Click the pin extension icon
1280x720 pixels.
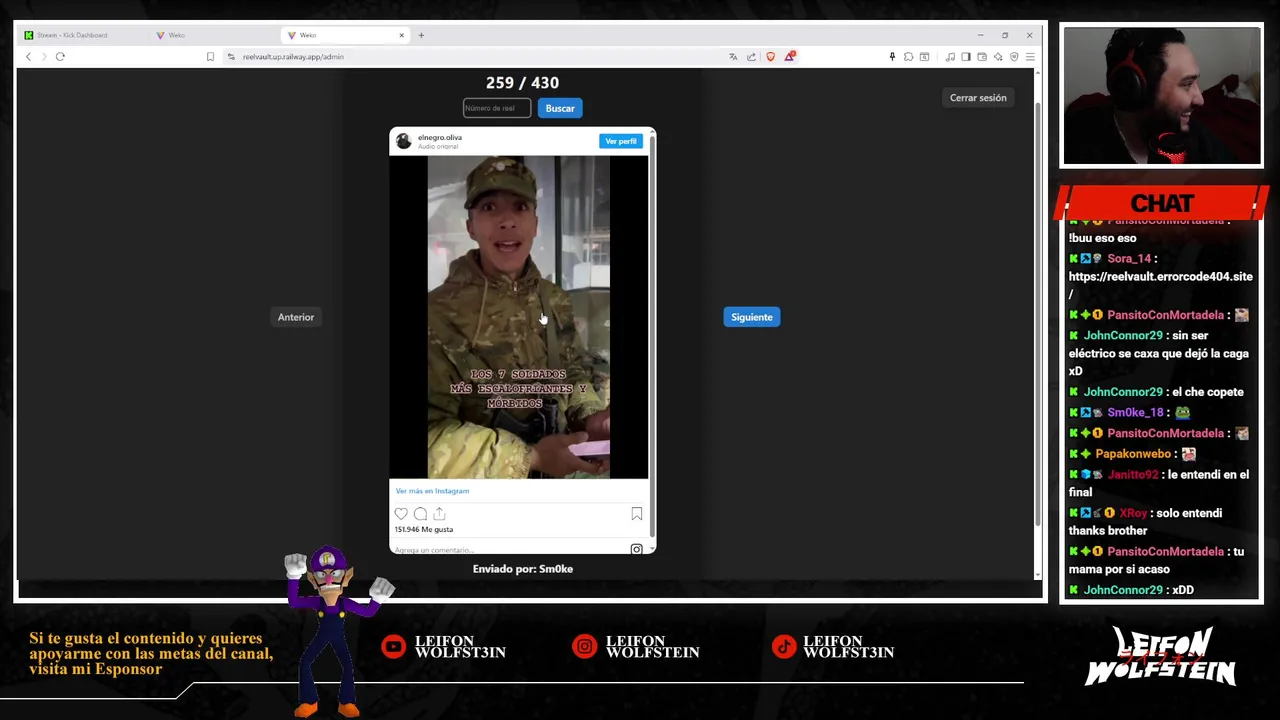coord(892,57)
